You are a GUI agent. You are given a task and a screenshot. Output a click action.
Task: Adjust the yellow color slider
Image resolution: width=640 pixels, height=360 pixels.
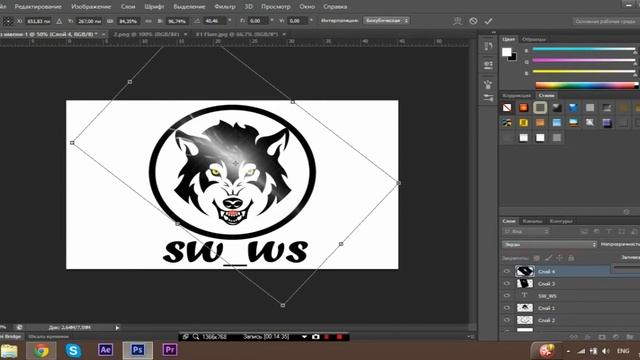tap(584, 72)
